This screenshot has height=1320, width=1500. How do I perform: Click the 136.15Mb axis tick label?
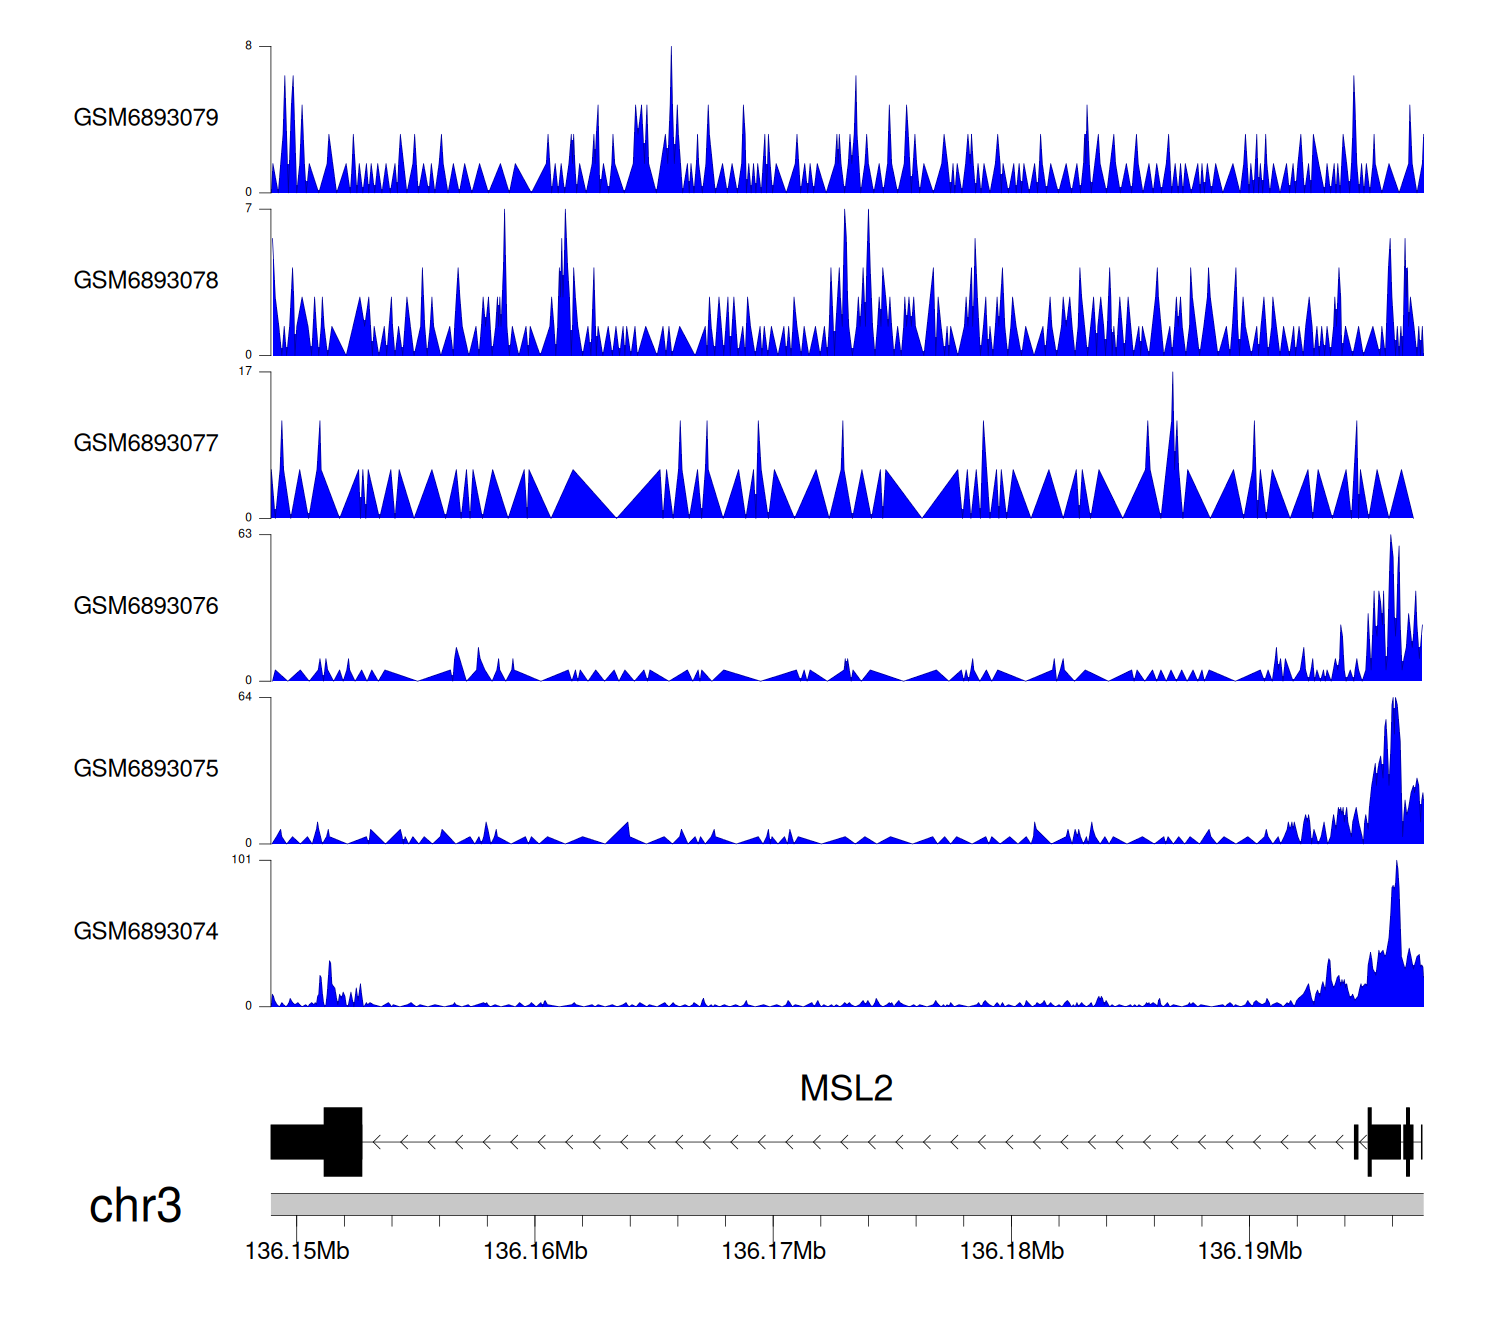pyautogui.click(x=297, y=1252)
